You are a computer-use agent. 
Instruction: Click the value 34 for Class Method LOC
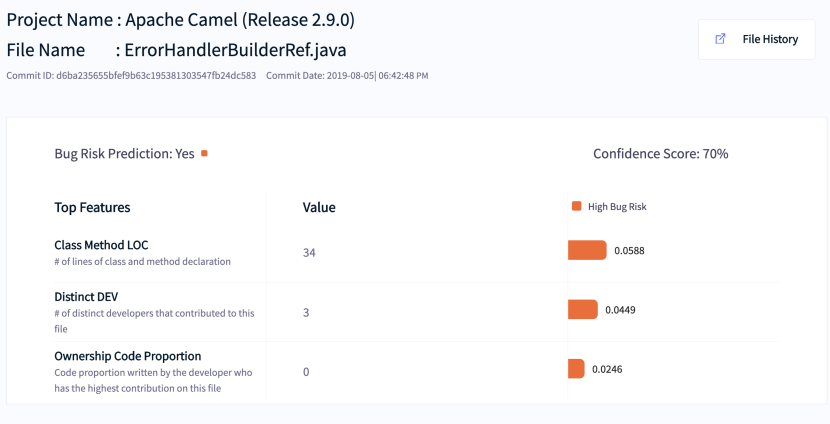pyautogui.click(x=309, y=253)
